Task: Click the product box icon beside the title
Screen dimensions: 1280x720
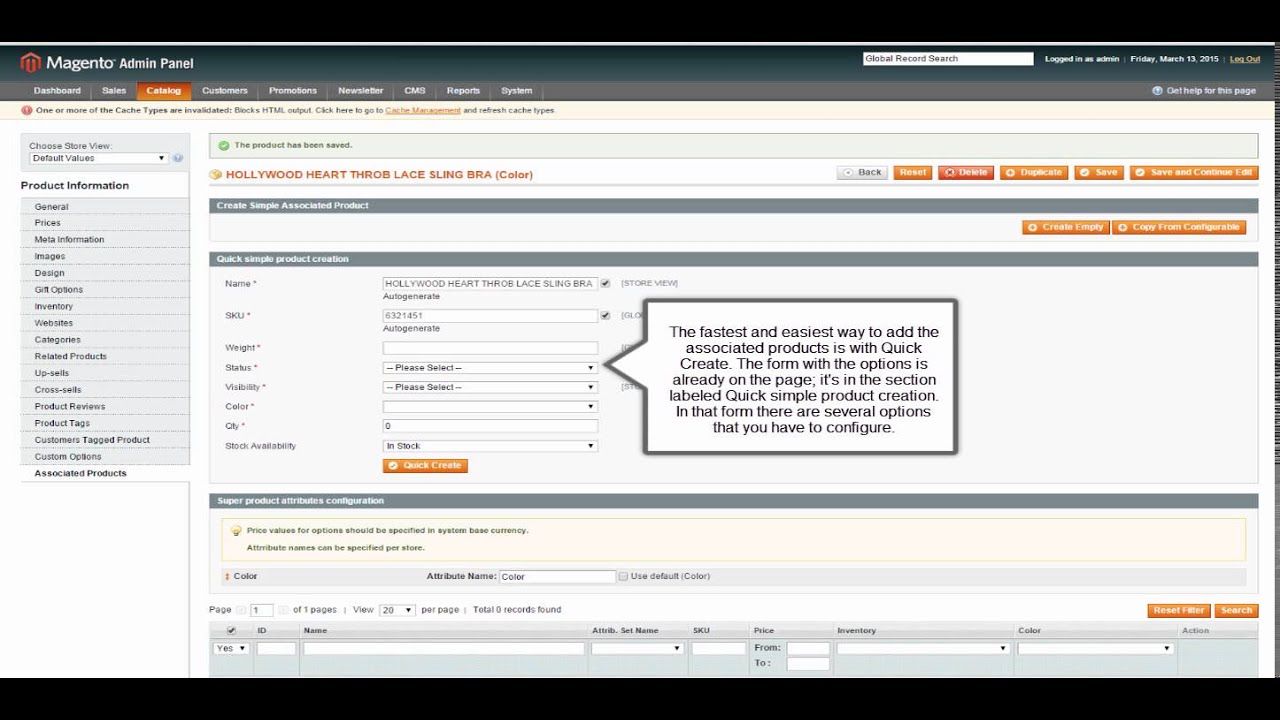Action: click(215, 174)
